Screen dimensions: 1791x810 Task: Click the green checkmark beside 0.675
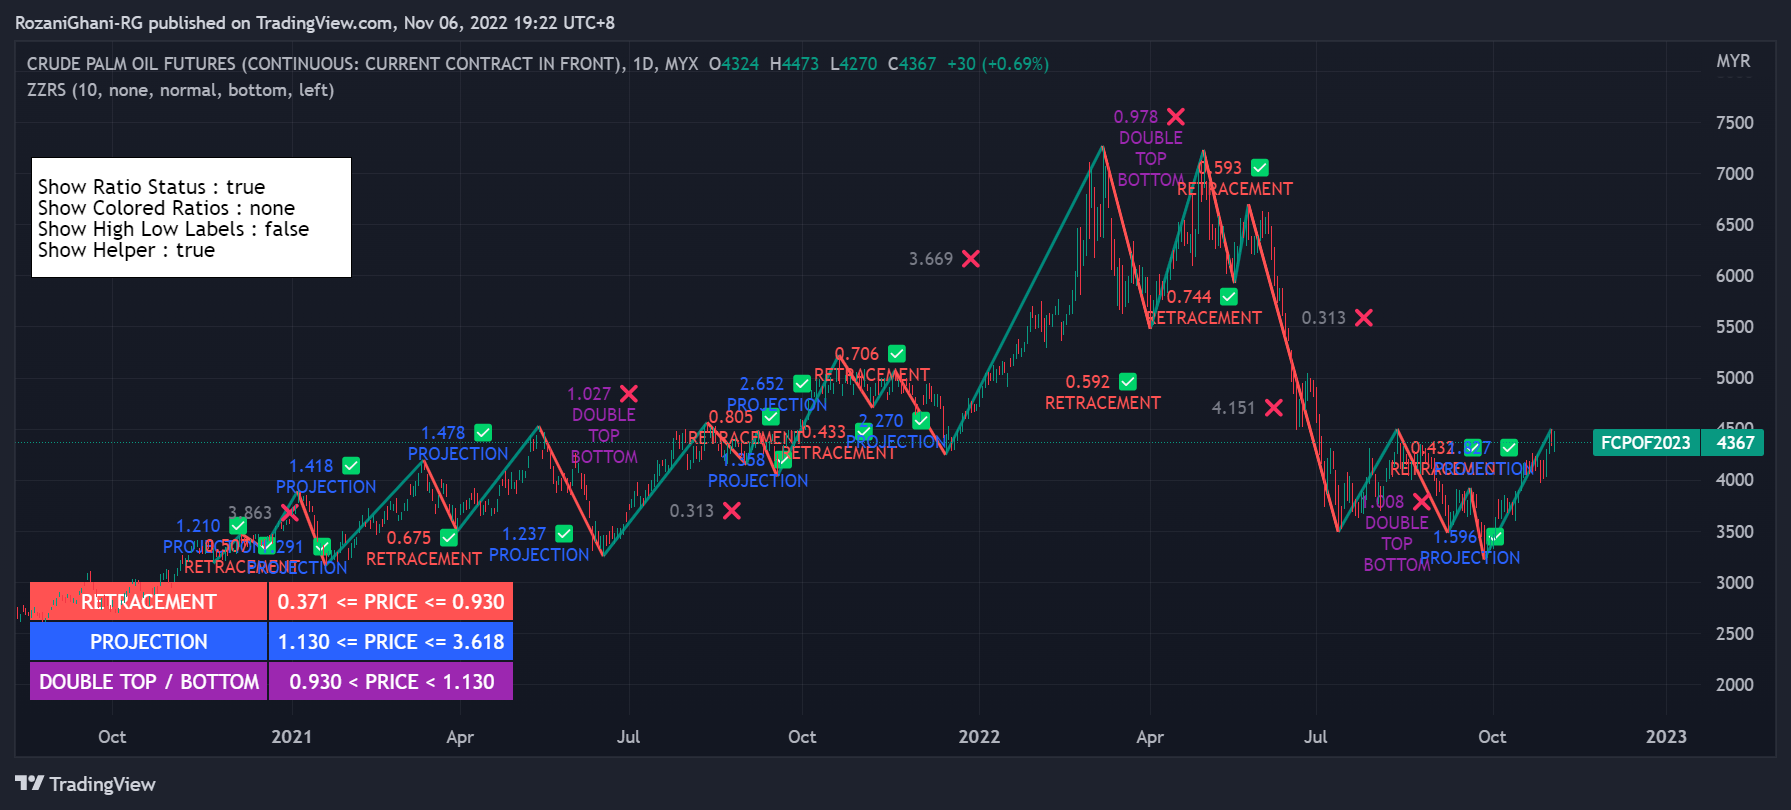(449, 538)
